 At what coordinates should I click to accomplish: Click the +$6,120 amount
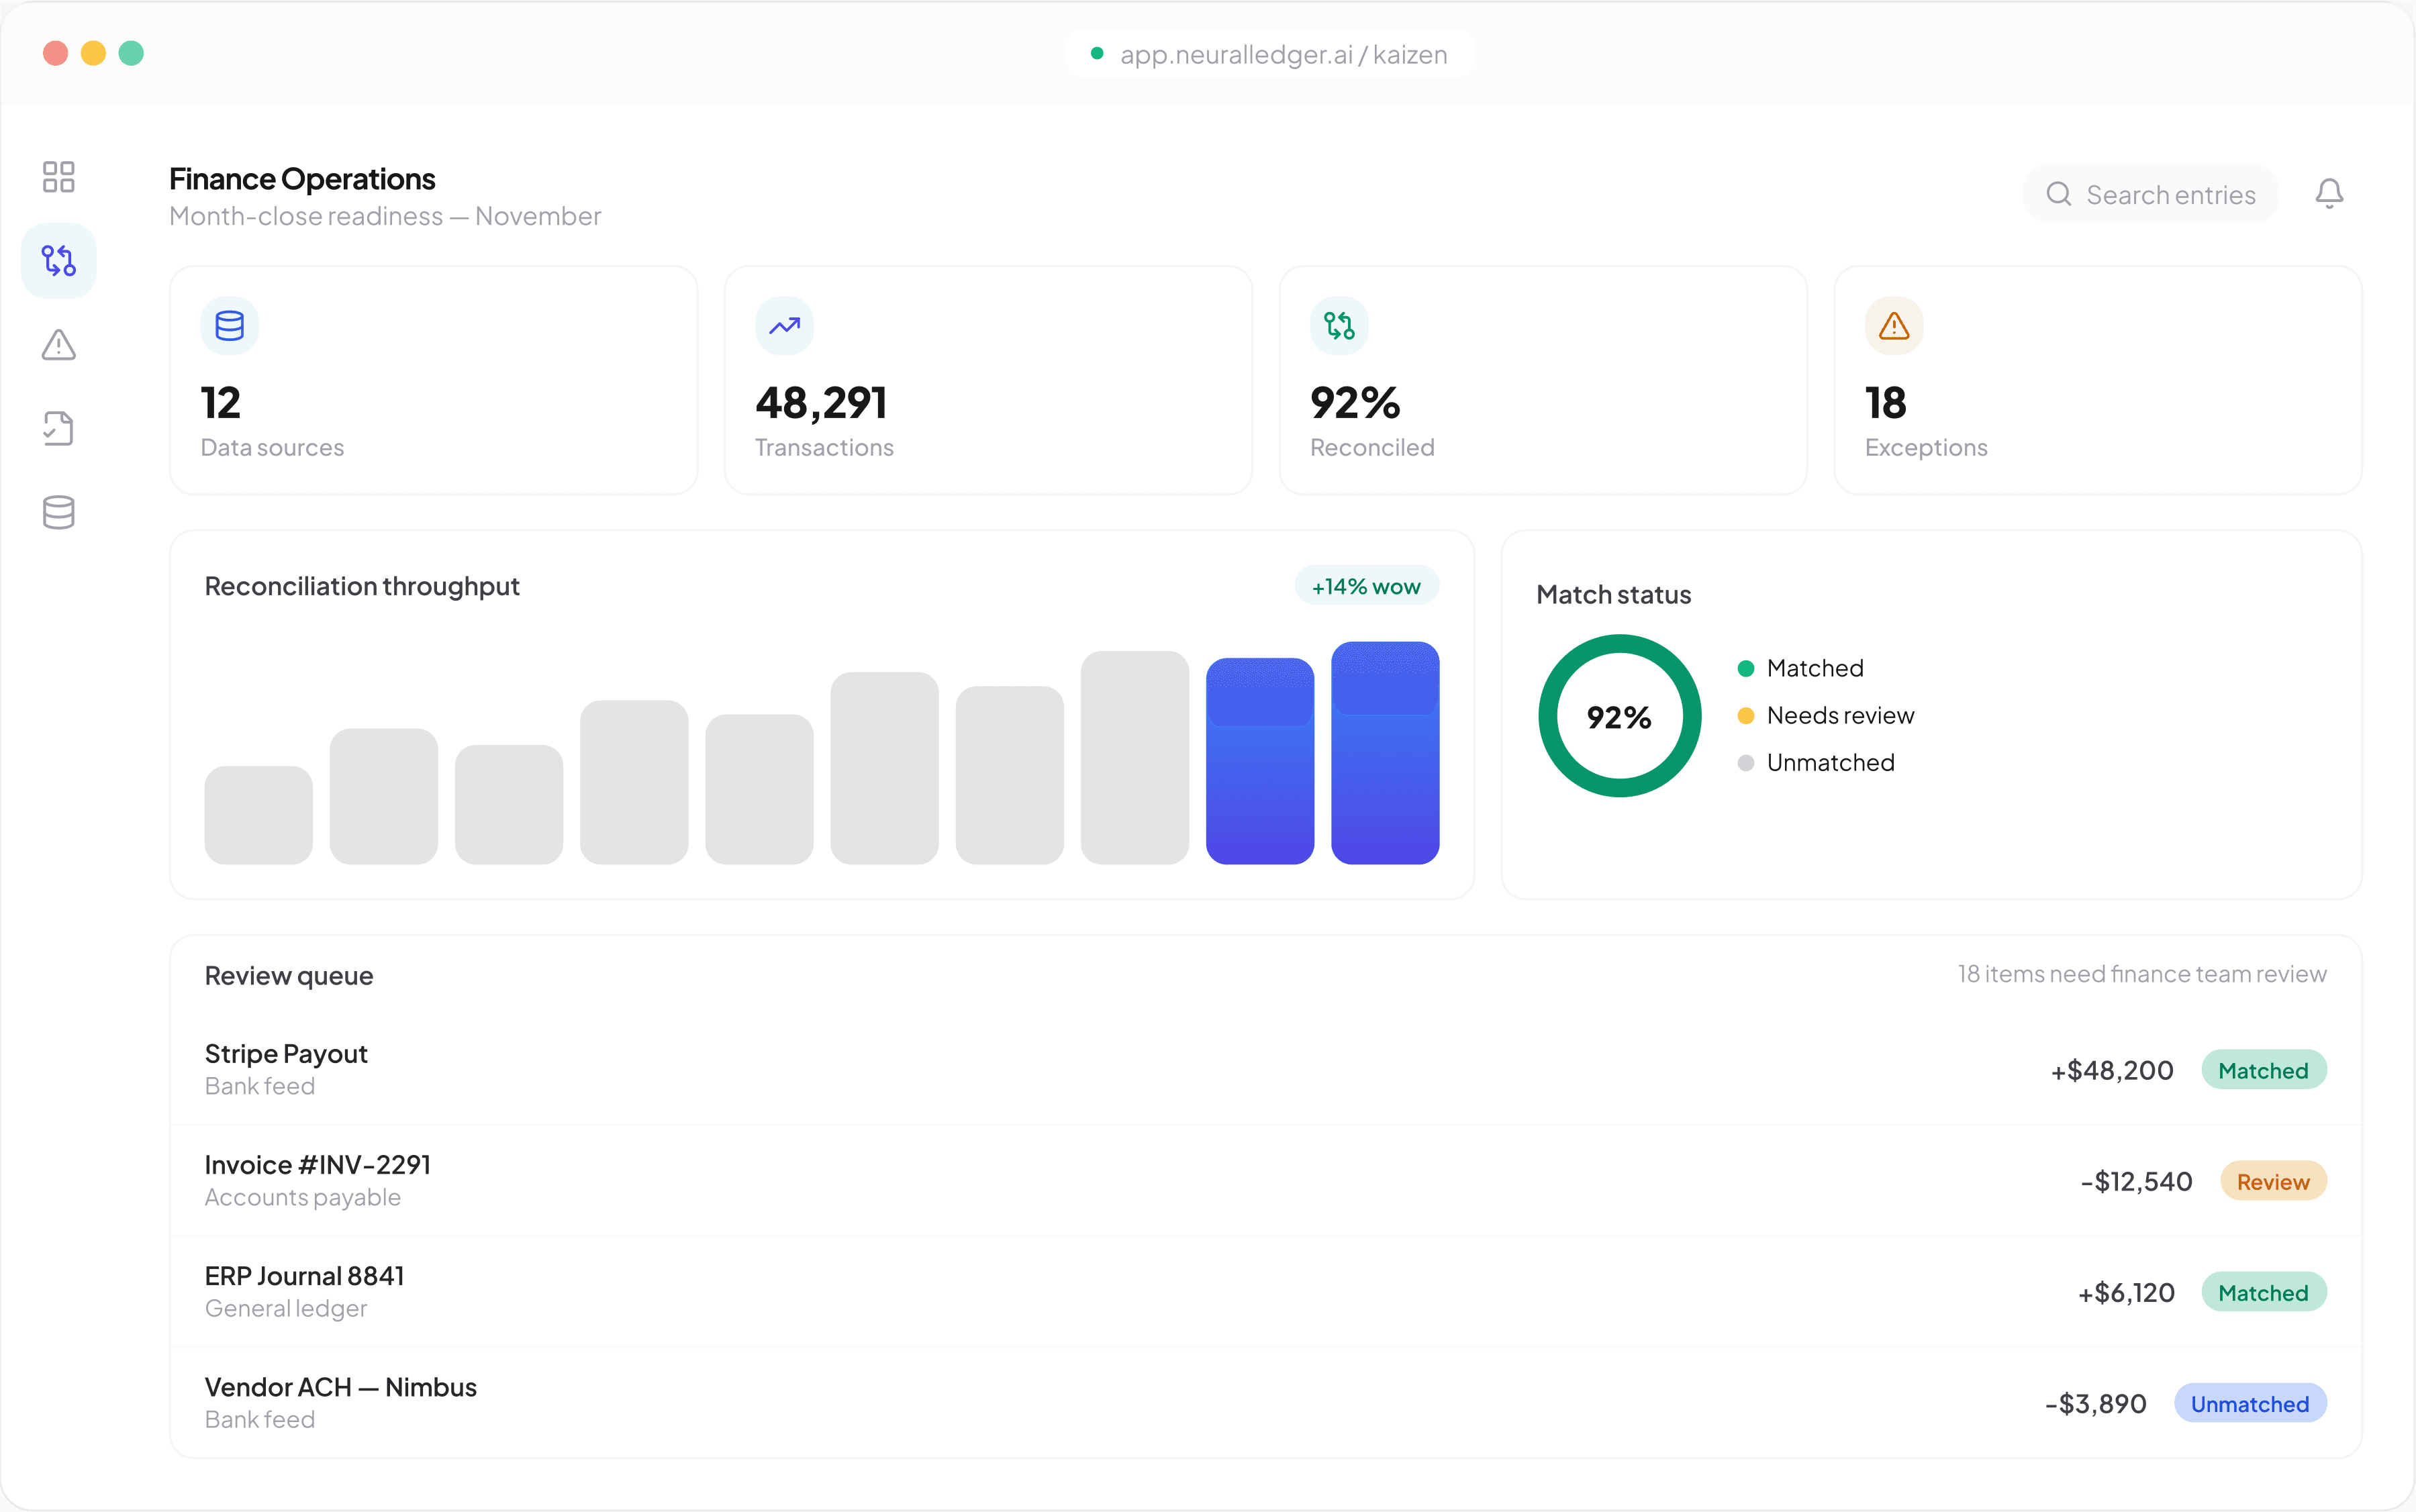click(x=2126, y=1292)
